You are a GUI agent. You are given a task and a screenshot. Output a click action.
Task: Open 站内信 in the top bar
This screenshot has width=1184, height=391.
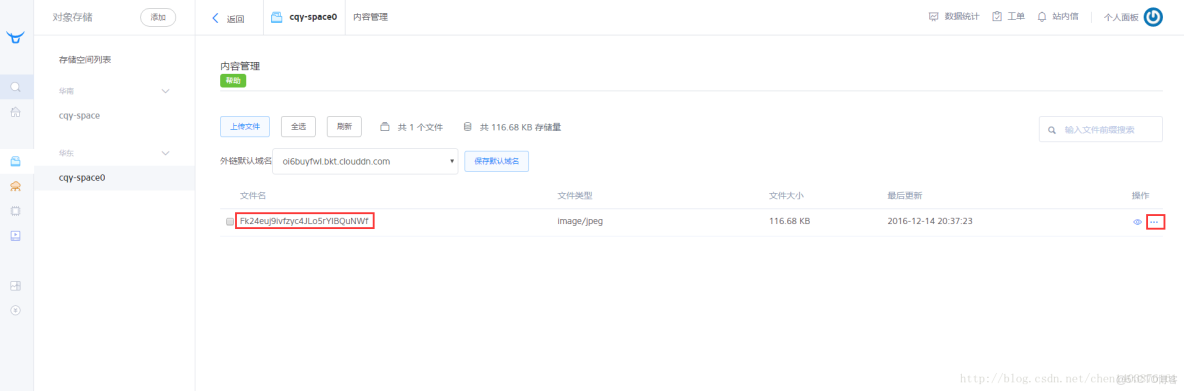pos(1065,17)
